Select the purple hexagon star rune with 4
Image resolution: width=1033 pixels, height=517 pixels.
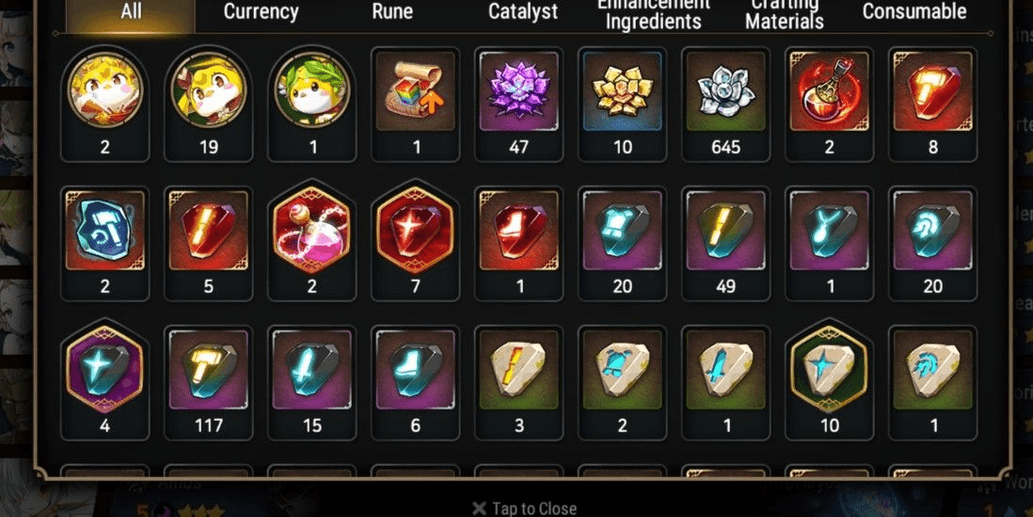click(x=105, y=383)
